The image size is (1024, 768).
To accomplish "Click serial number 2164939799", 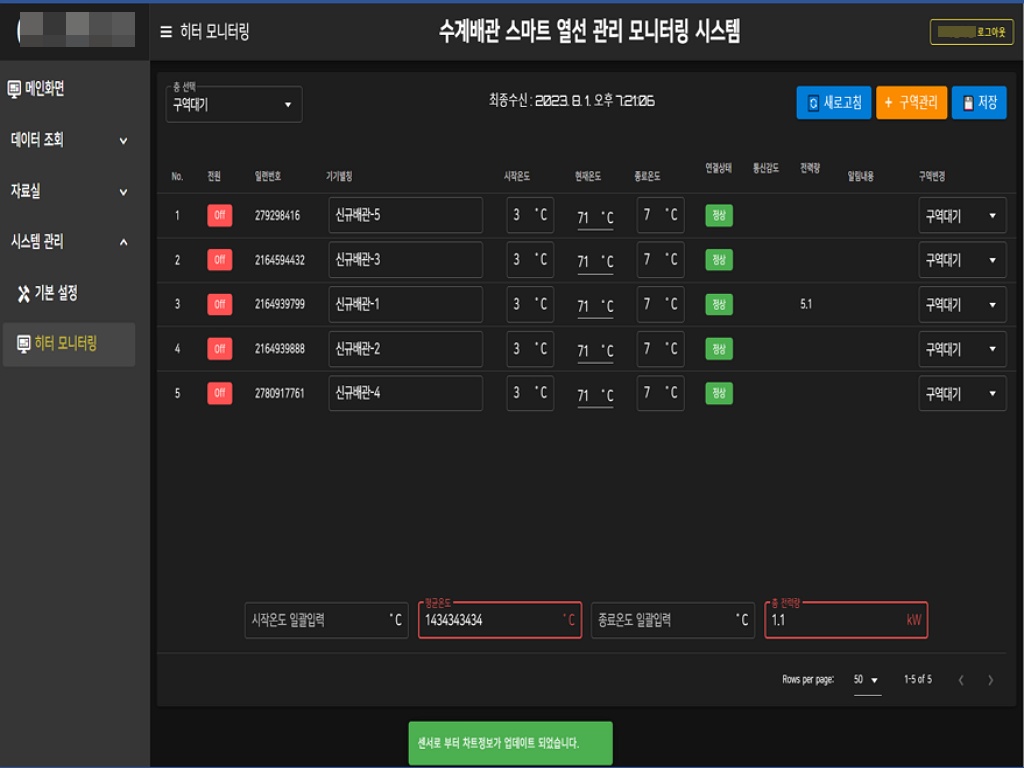I will (280, 304).
